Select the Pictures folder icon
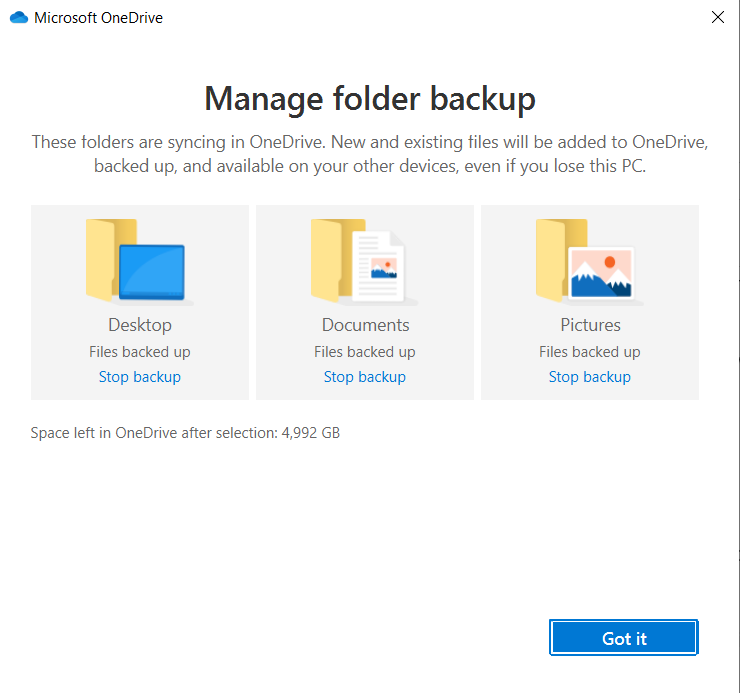 589,261
